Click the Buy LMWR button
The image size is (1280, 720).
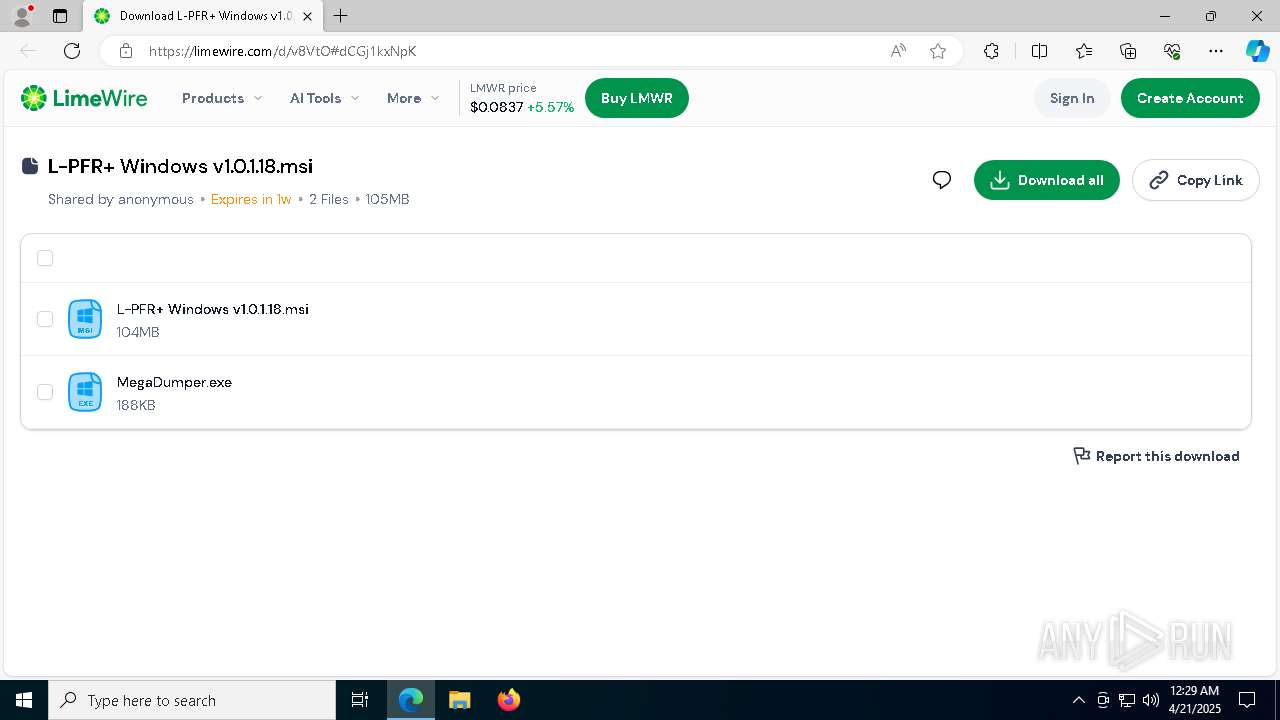pyautogui.click(x=637, y=98)
